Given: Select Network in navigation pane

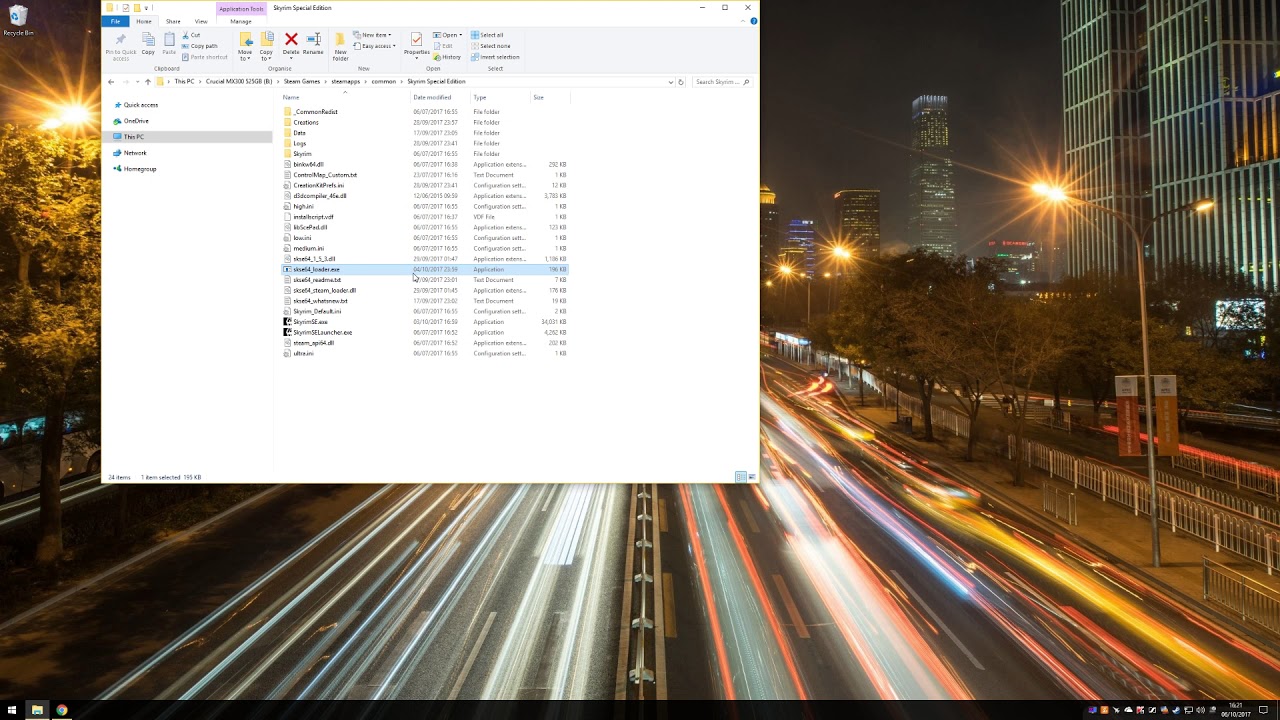Looking at the screenshot, I should (135, 153).
